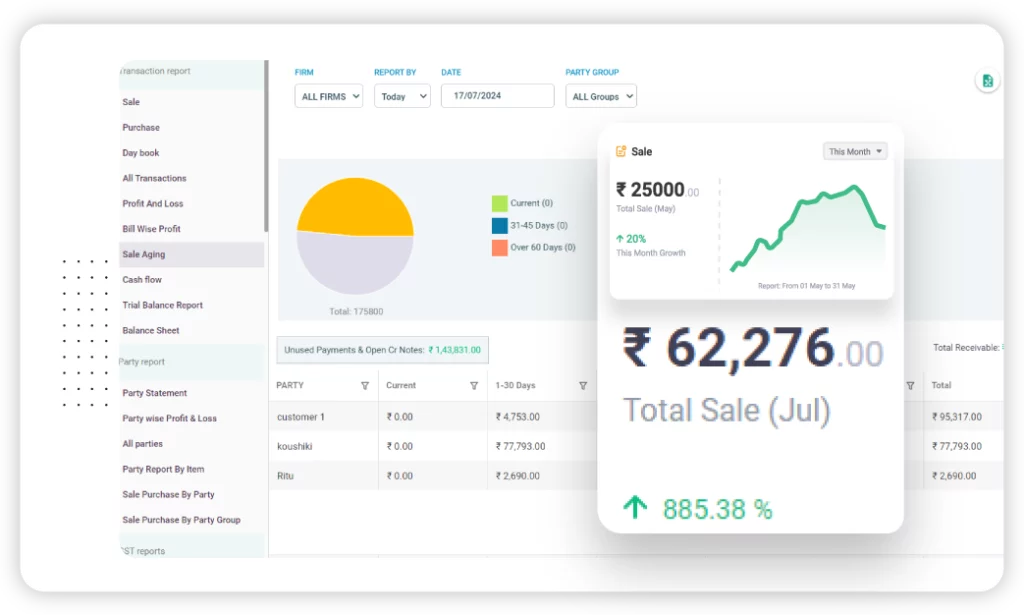Viewport: 1024px width, 615px height.
Task: Click the ₹ 1,43,831.00 amount
Action: point(455,350)
